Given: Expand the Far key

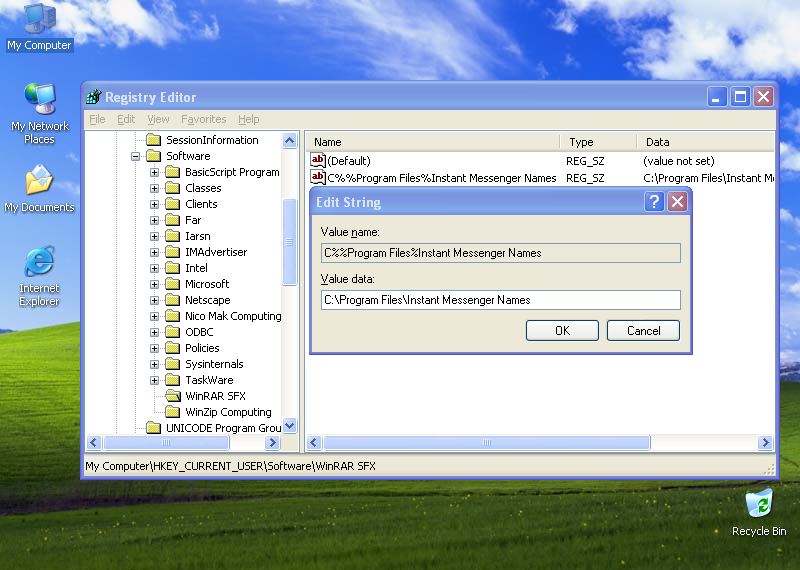Looking at the screenshot, I should pos(154,220).
